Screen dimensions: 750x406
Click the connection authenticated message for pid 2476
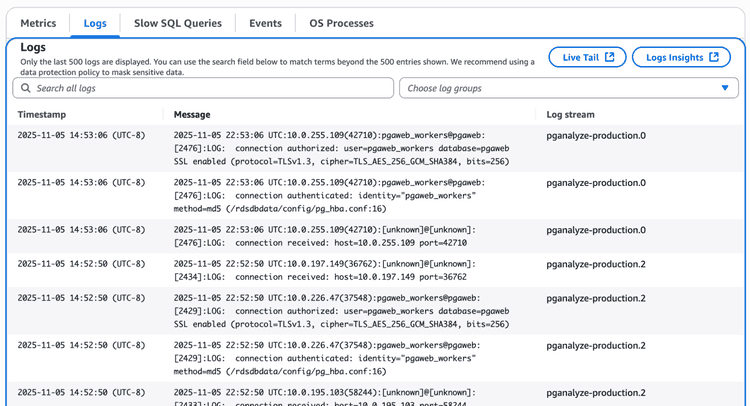(330, 196)
